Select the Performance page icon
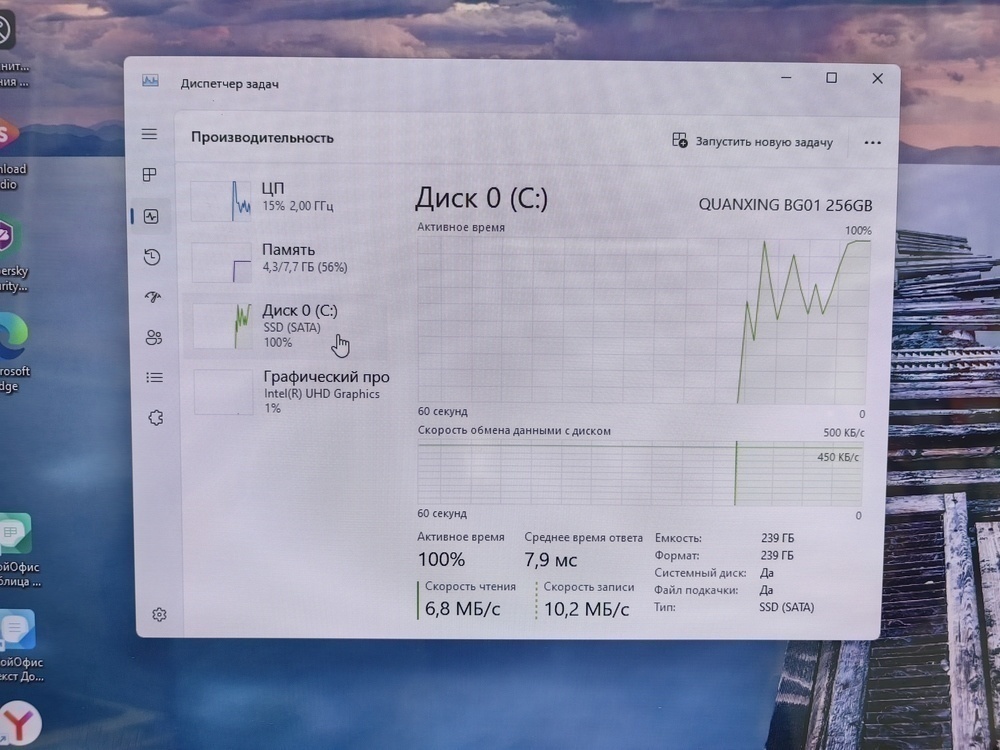This screenshot has width=1000, height=750. point(151,216)
